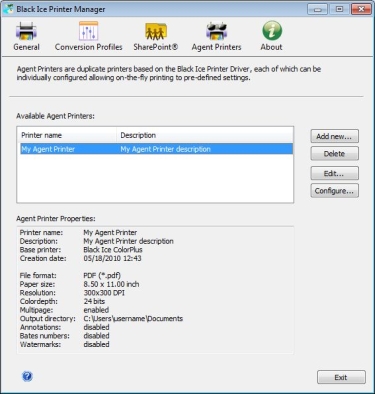Viewport: 375px width, 394px height.
Task: Click the PDF (*.pdf) file format value
Action: coord(102,276)
